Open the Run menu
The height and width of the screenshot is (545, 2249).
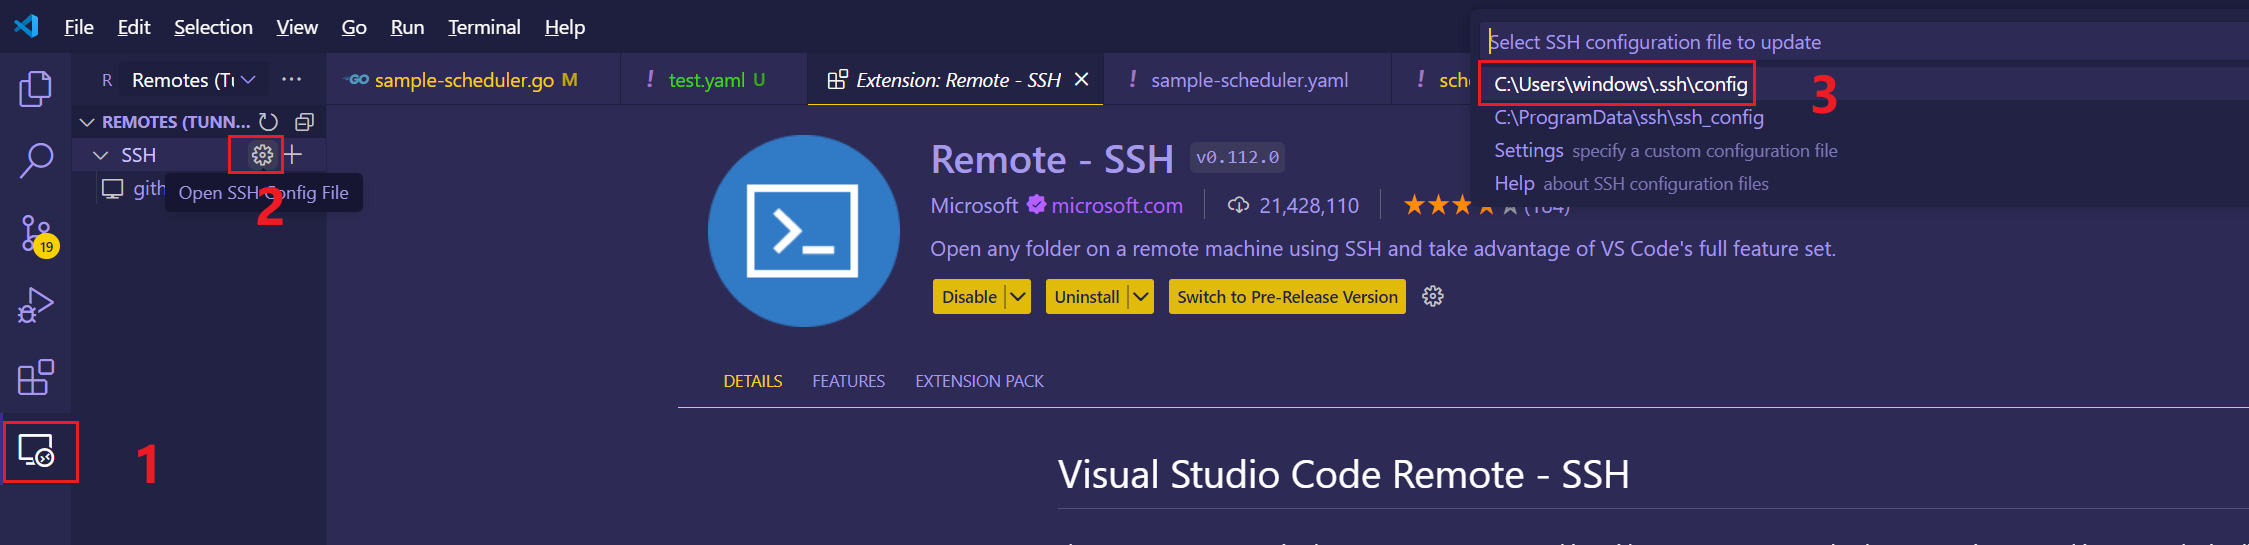click(407, 27)
